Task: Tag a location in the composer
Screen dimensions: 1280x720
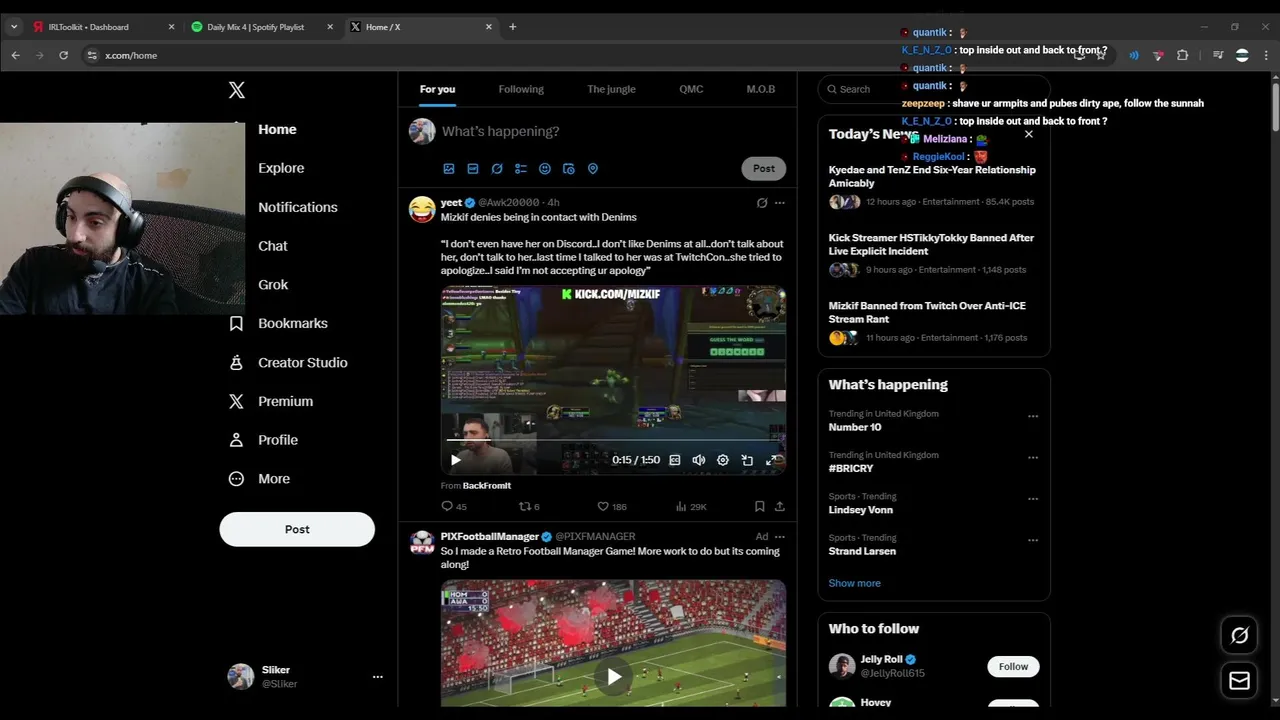Action: tap(593, 169)
